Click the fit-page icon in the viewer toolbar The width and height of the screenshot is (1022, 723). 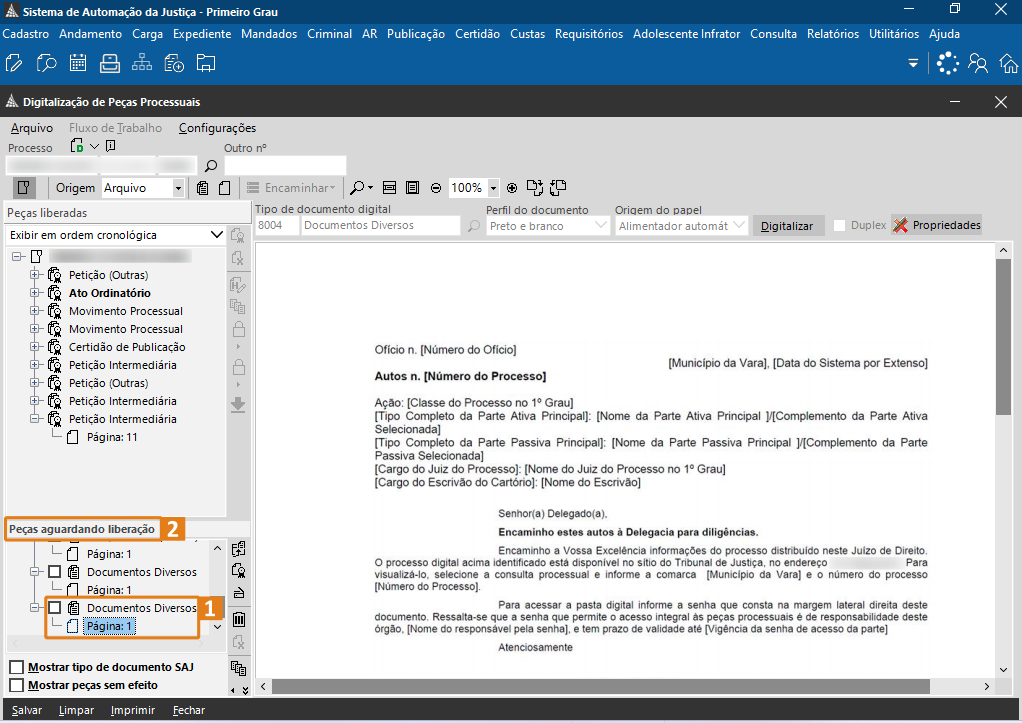[412, 188]
